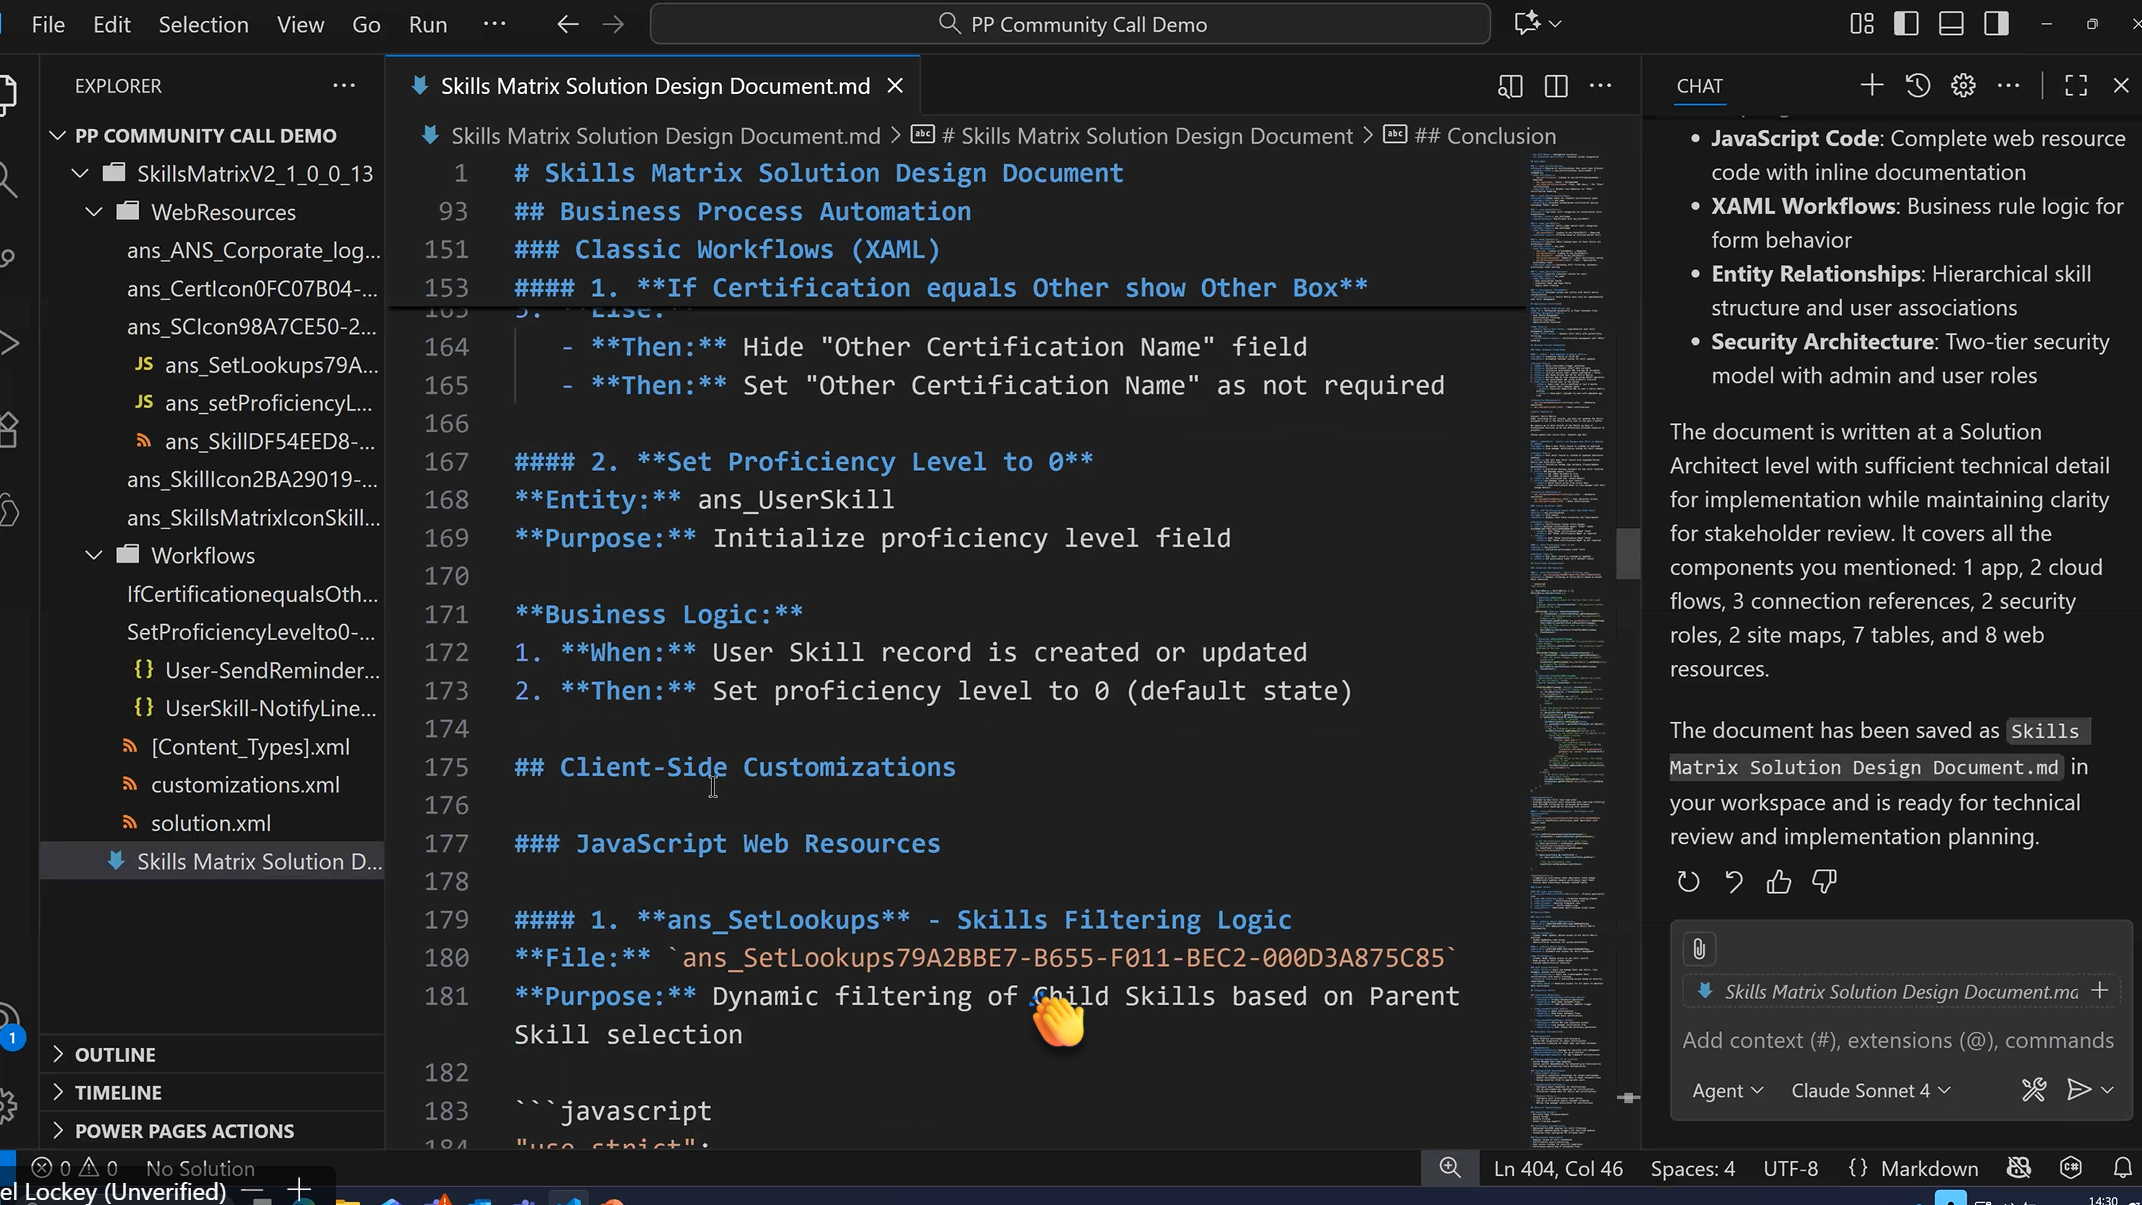The width and height of the screenshot is (2142, 1205).
Task: Show chat history clock icon
Action: [x=1917, y=85]
